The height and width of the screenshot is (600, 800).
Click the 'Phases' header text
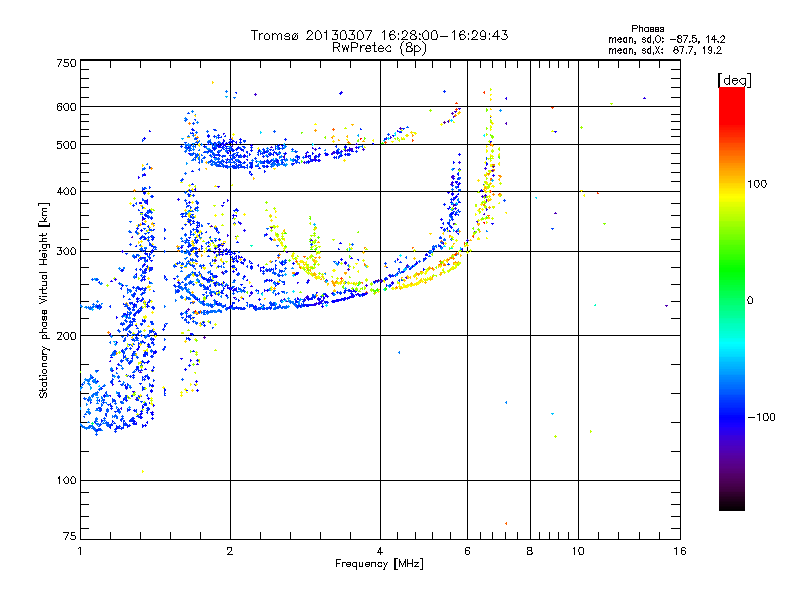pyautogui.click(x=647, y=29)
